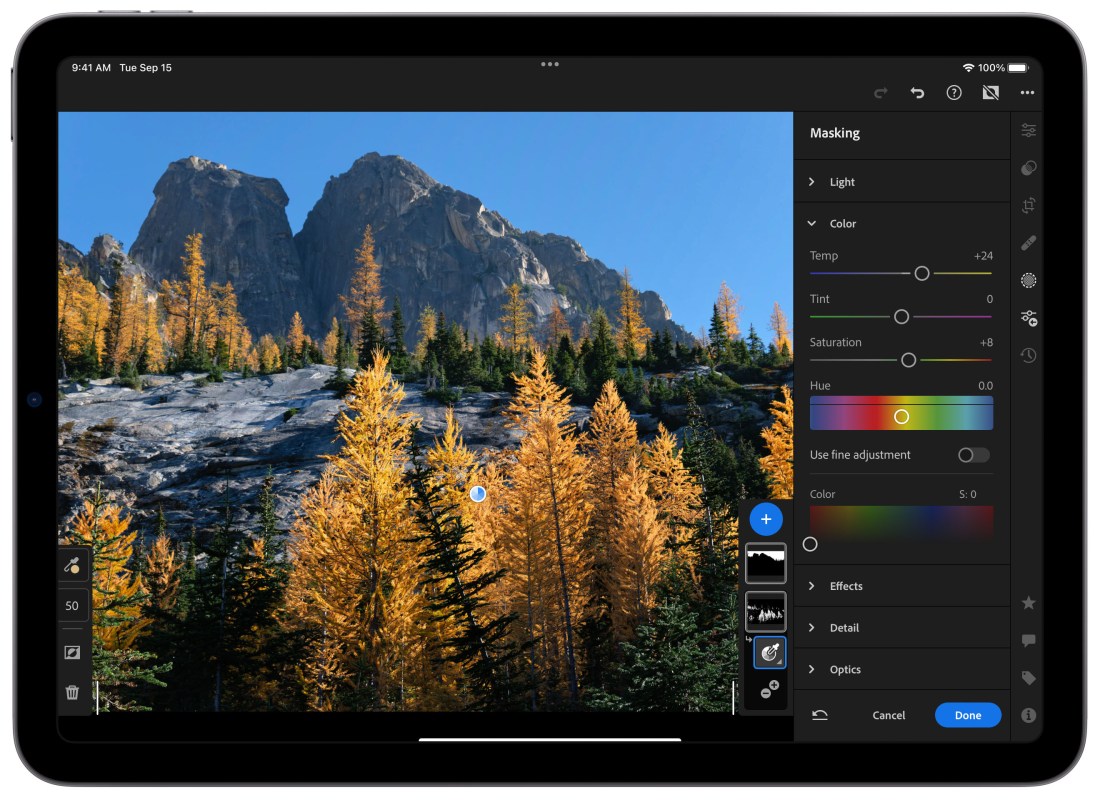Screen dimensions: 1100x800
Task: Expand the Effects section
Action: tap(845, 586)
